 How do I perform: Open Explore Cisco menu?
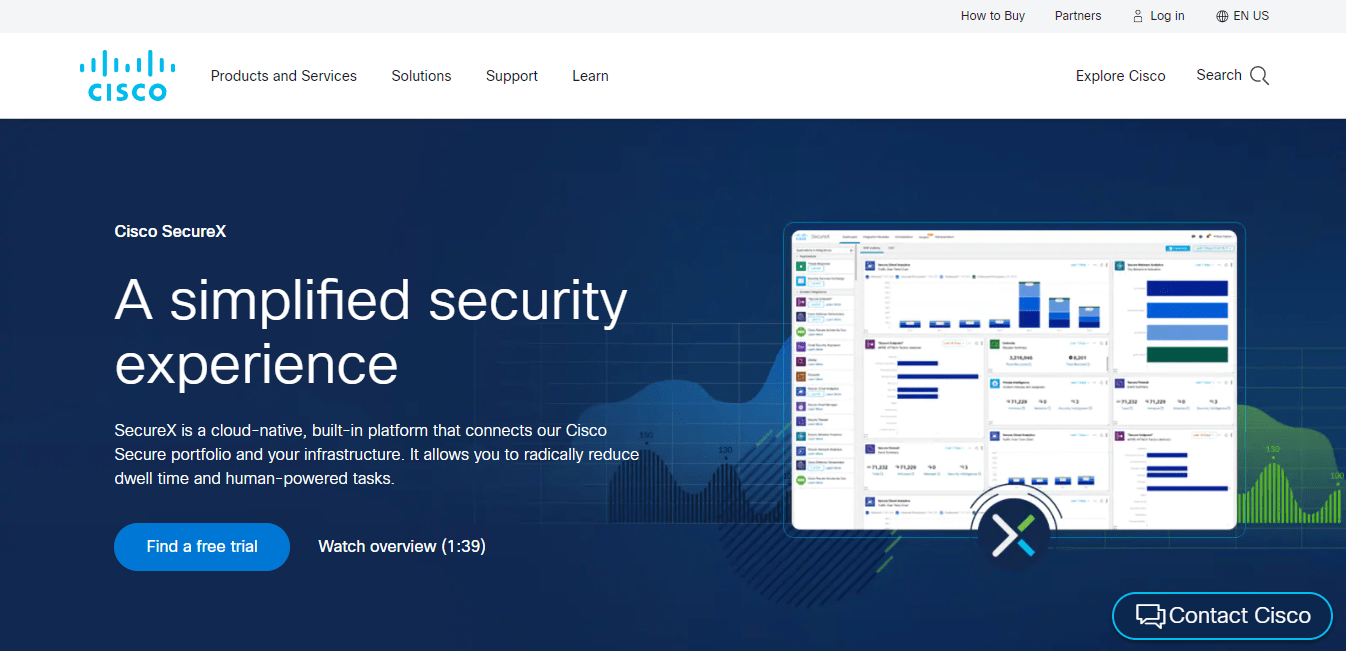pos(1121,76)
